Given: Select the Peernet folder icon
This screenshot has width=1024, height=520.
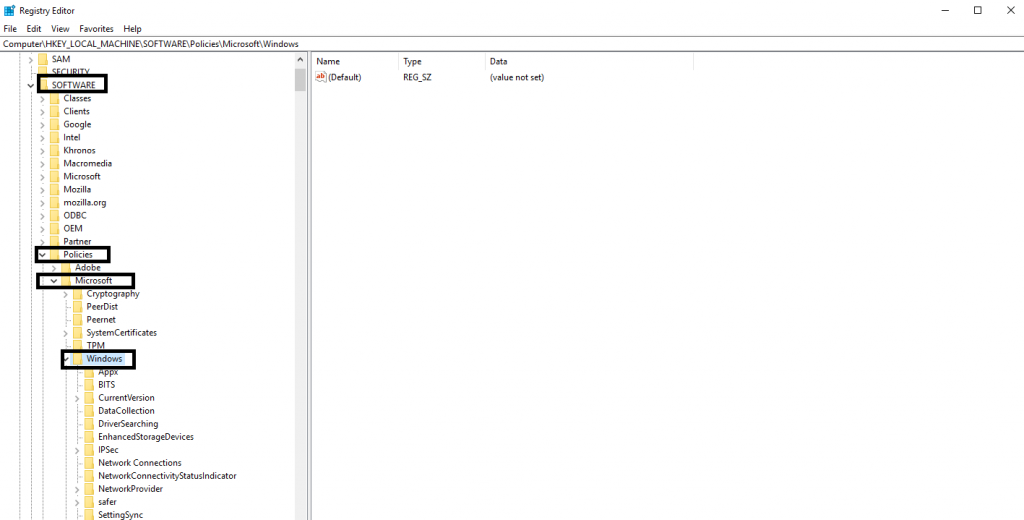Looking at the screenshot, I should coord(78,319).
